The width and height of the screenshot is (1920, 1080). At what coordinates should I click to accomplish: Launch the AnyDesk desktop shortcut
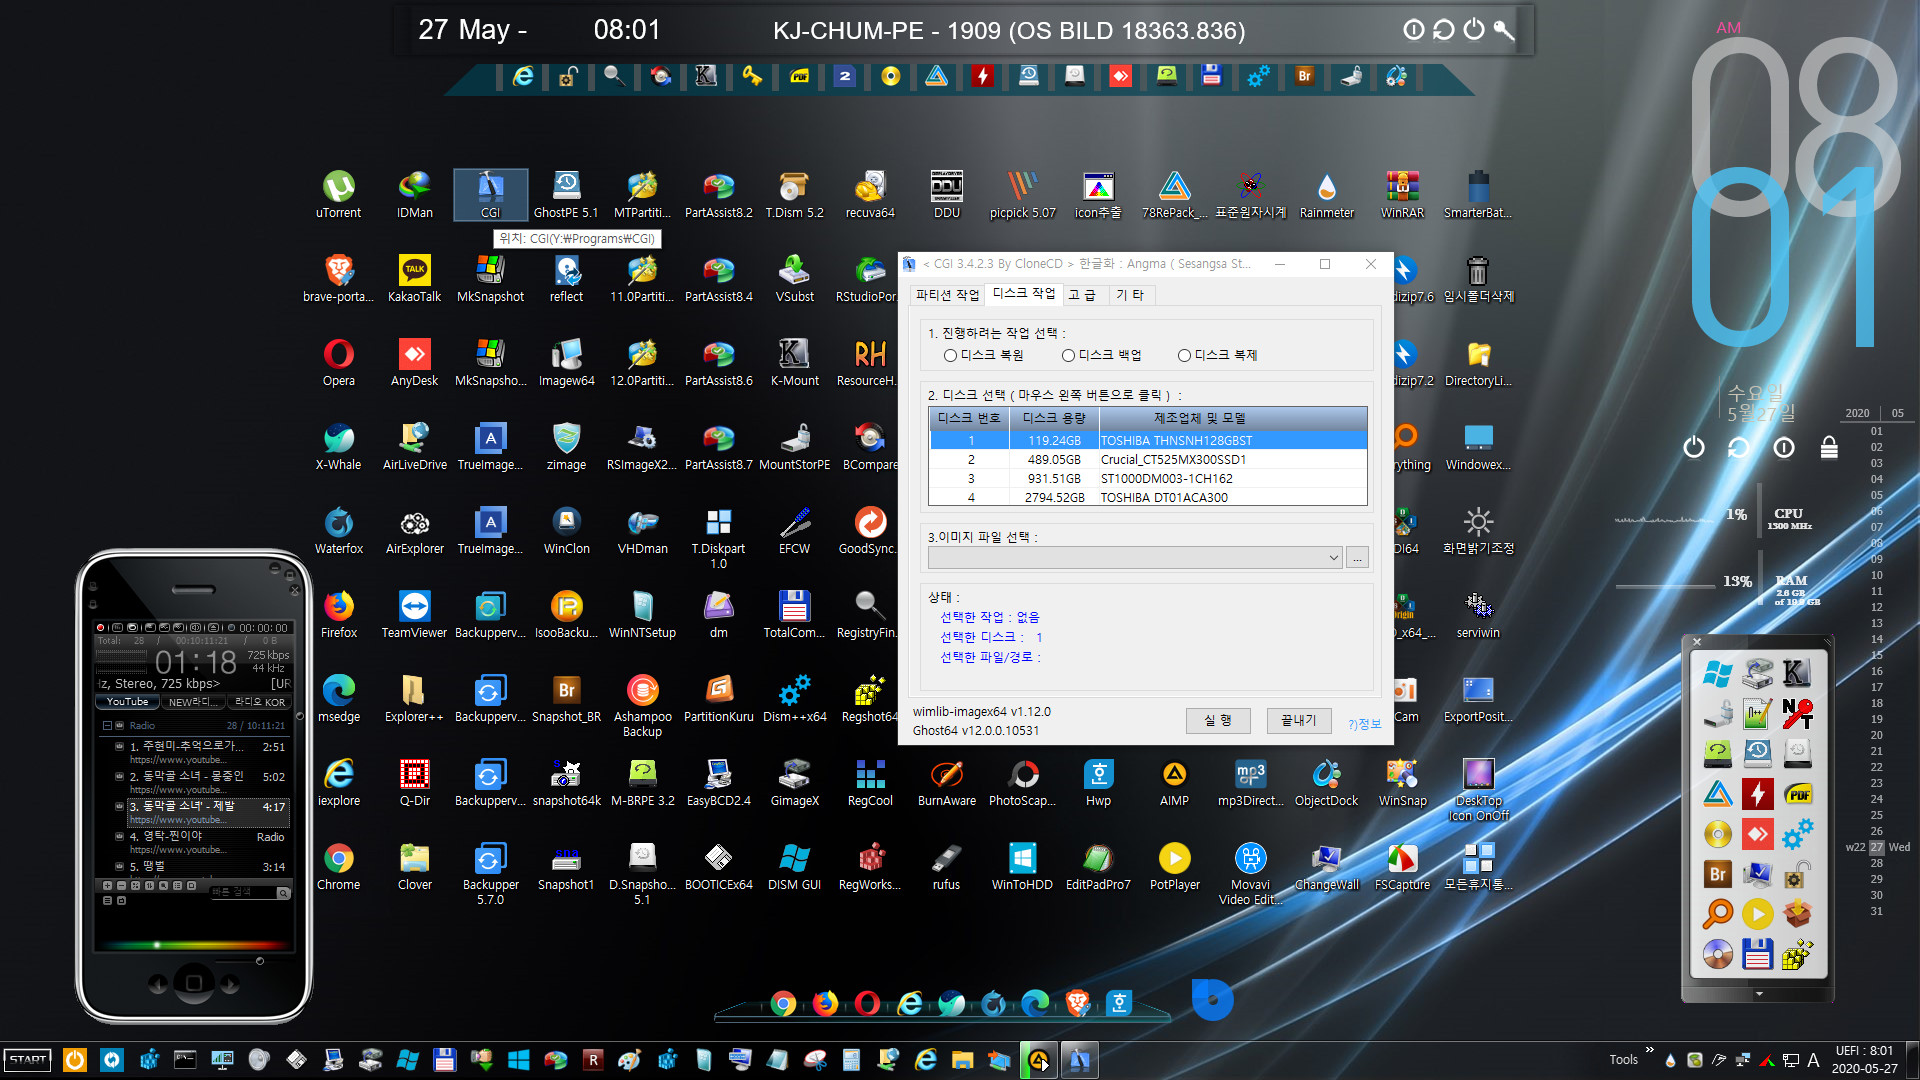[414, 362]
